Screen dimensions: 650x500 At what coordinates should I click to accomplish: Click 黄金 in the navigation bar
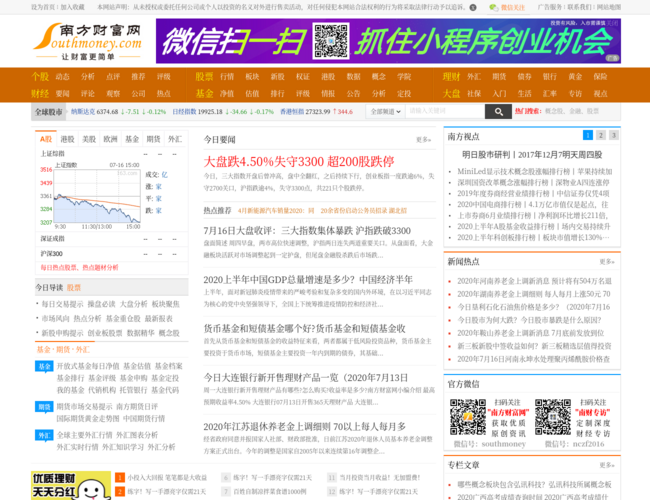point(575,77)
